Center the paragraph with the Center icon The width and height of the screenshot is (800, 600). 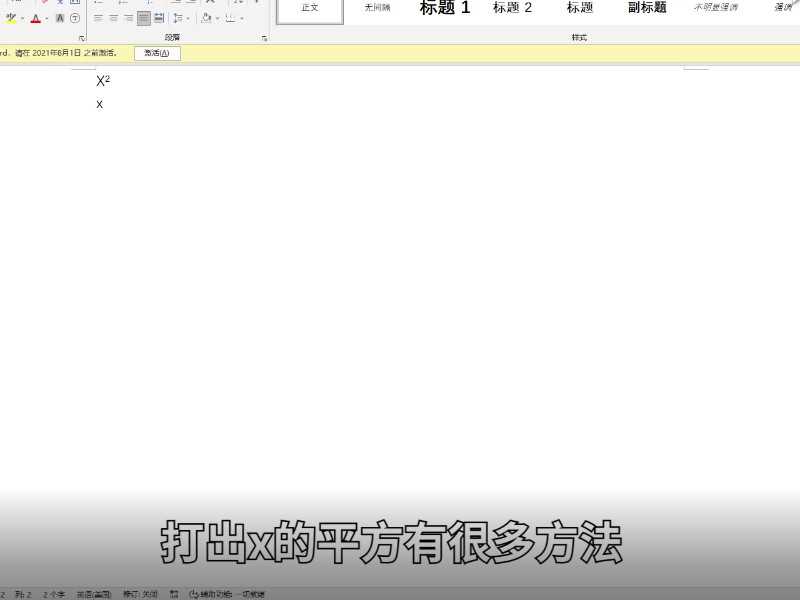coord(112,17)
